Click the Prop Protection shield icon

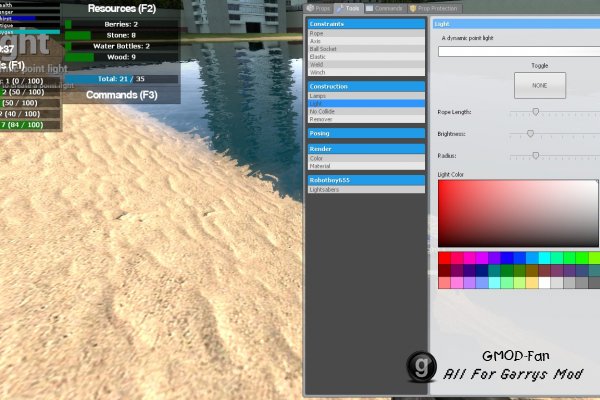tap(413, 8)
